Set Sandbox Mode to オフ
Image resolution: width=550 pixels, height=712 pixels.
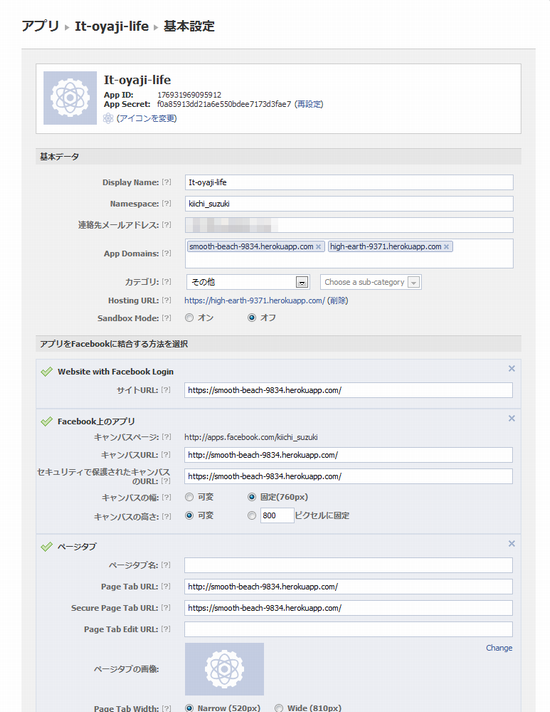[252, 318]
